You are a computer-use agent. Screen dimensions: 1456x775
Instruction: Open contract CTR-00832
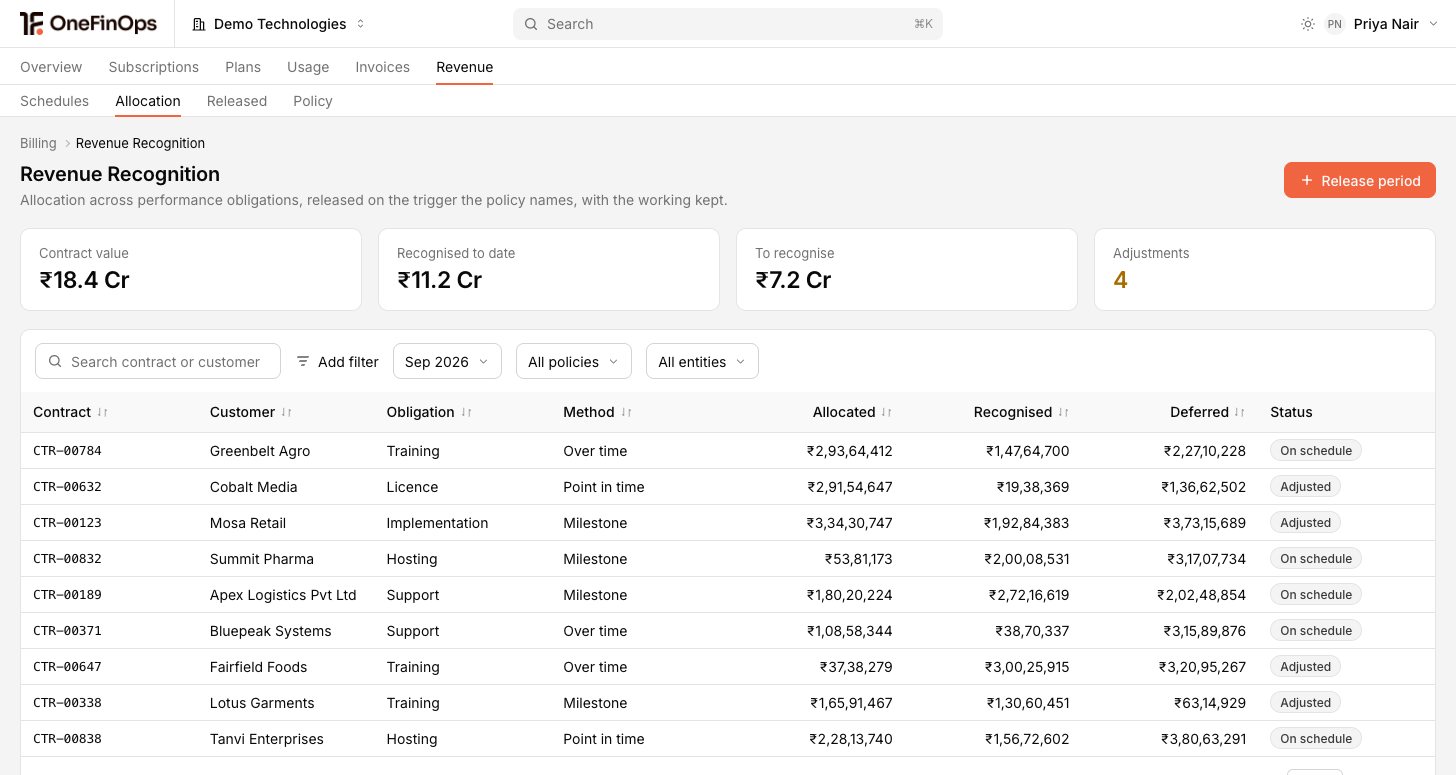pyautogui.click(x=67, y=559)
